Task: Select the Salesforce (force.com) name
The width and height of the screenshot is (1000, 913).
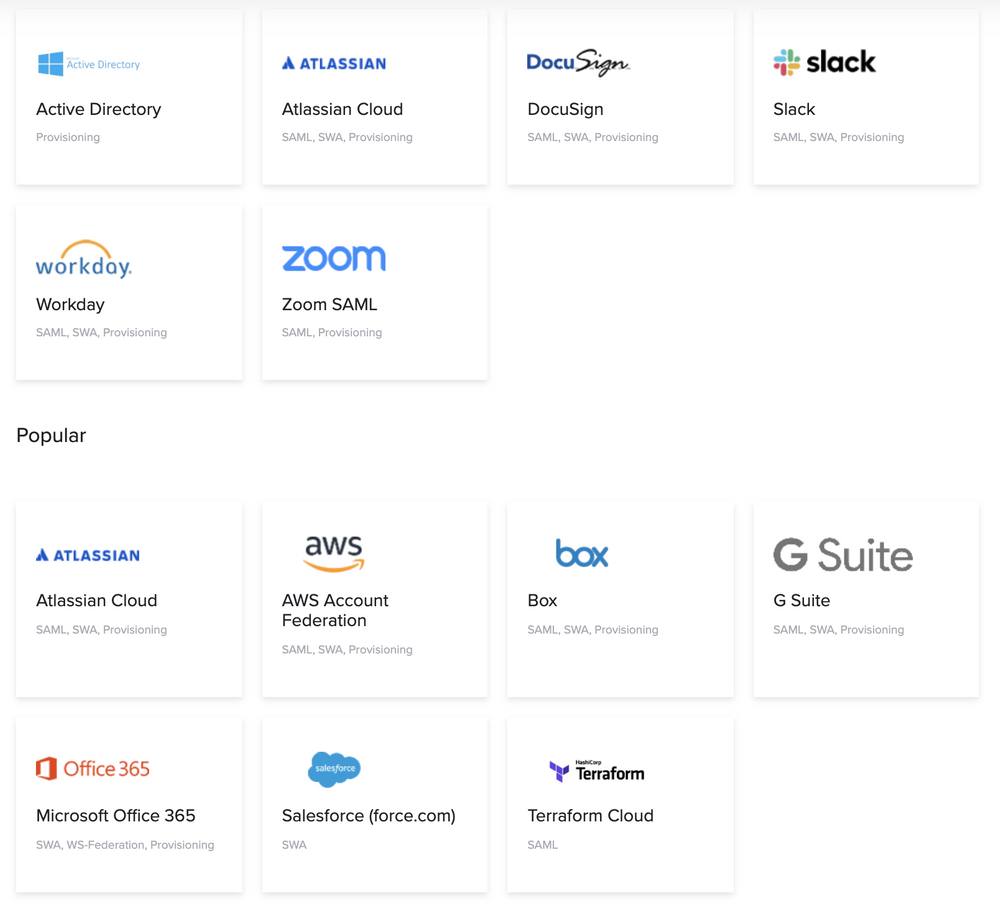Action: (368, 815)
